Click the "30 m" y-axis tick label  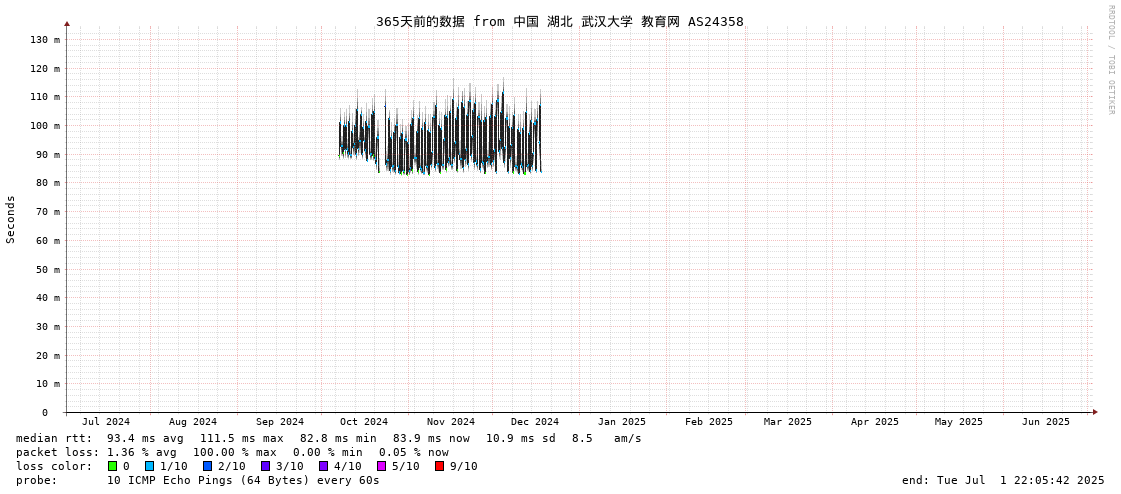point(49,327)
